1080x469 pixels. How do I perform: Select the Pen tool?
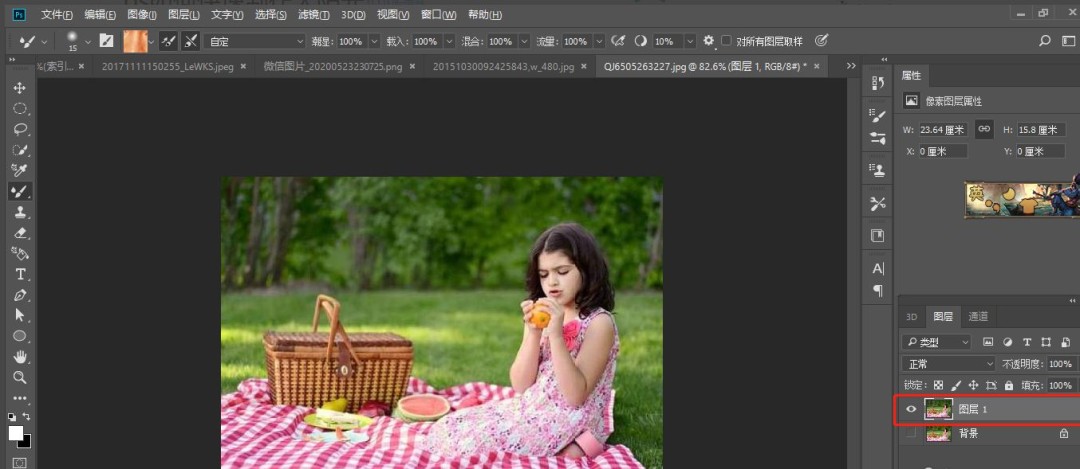19,295
